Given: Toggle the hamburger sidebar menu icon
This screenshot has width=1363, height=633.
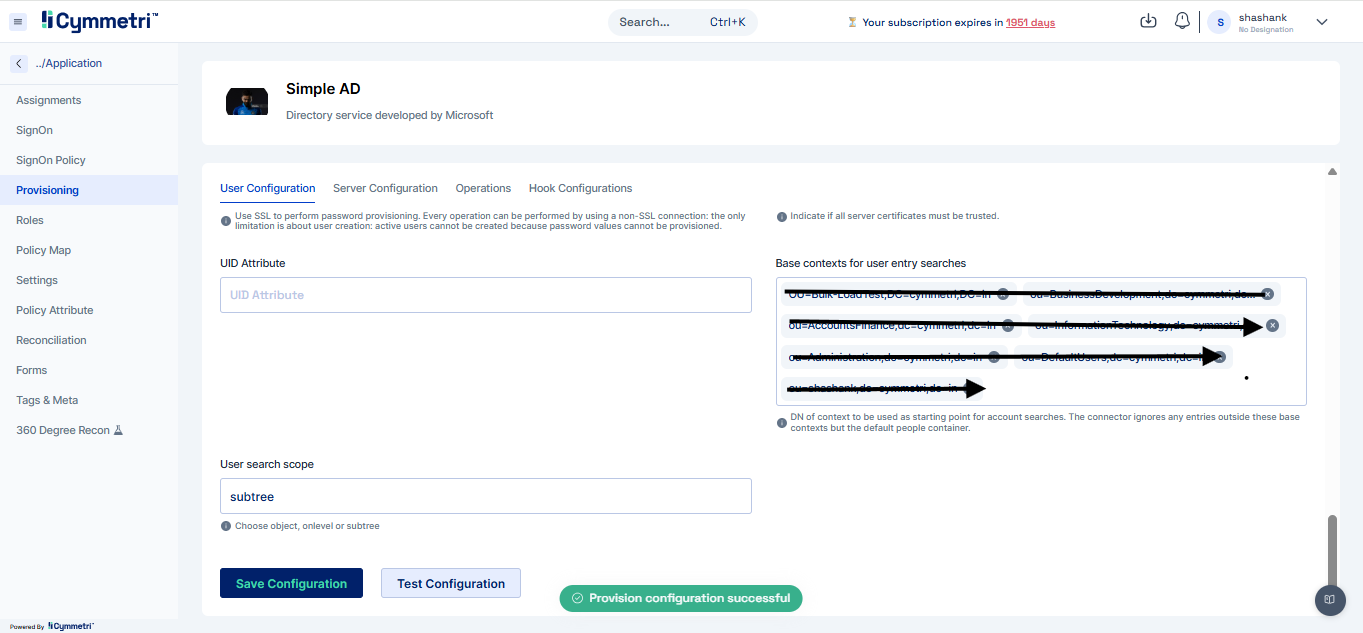Looking at the screenshot, I should pos(18,22).
